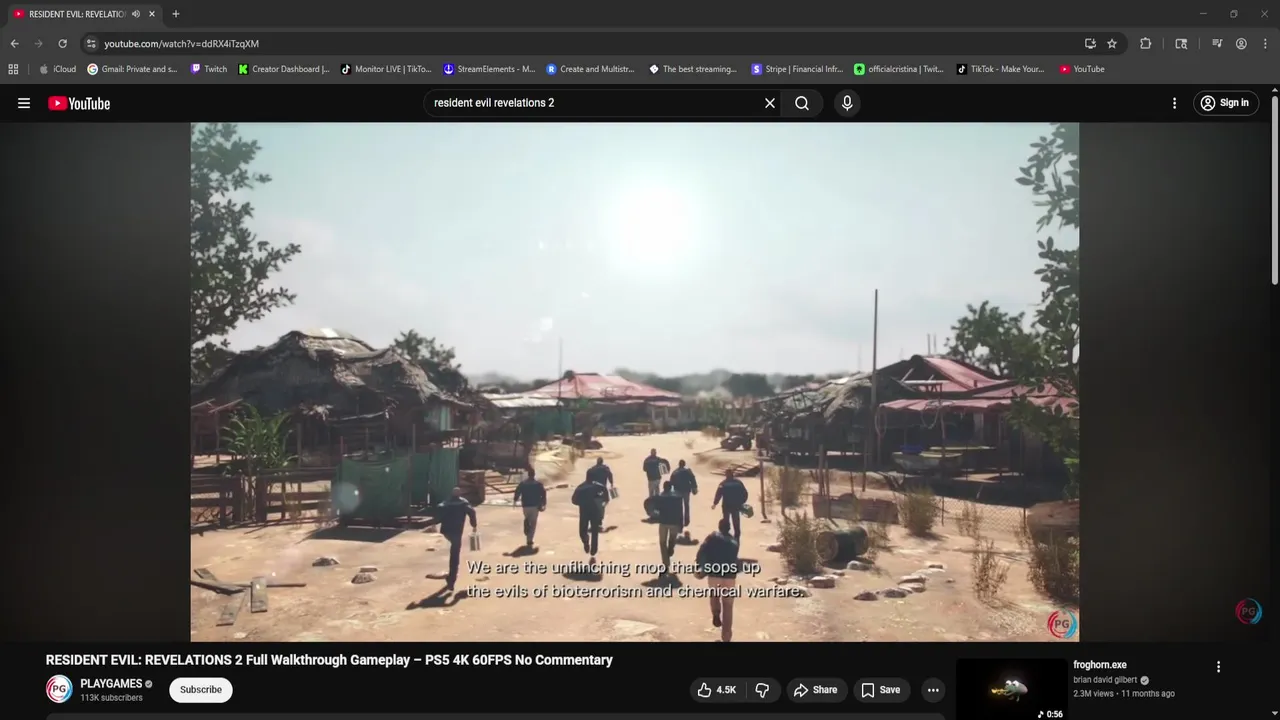Install app icon in address bar

pos(1090,44)
